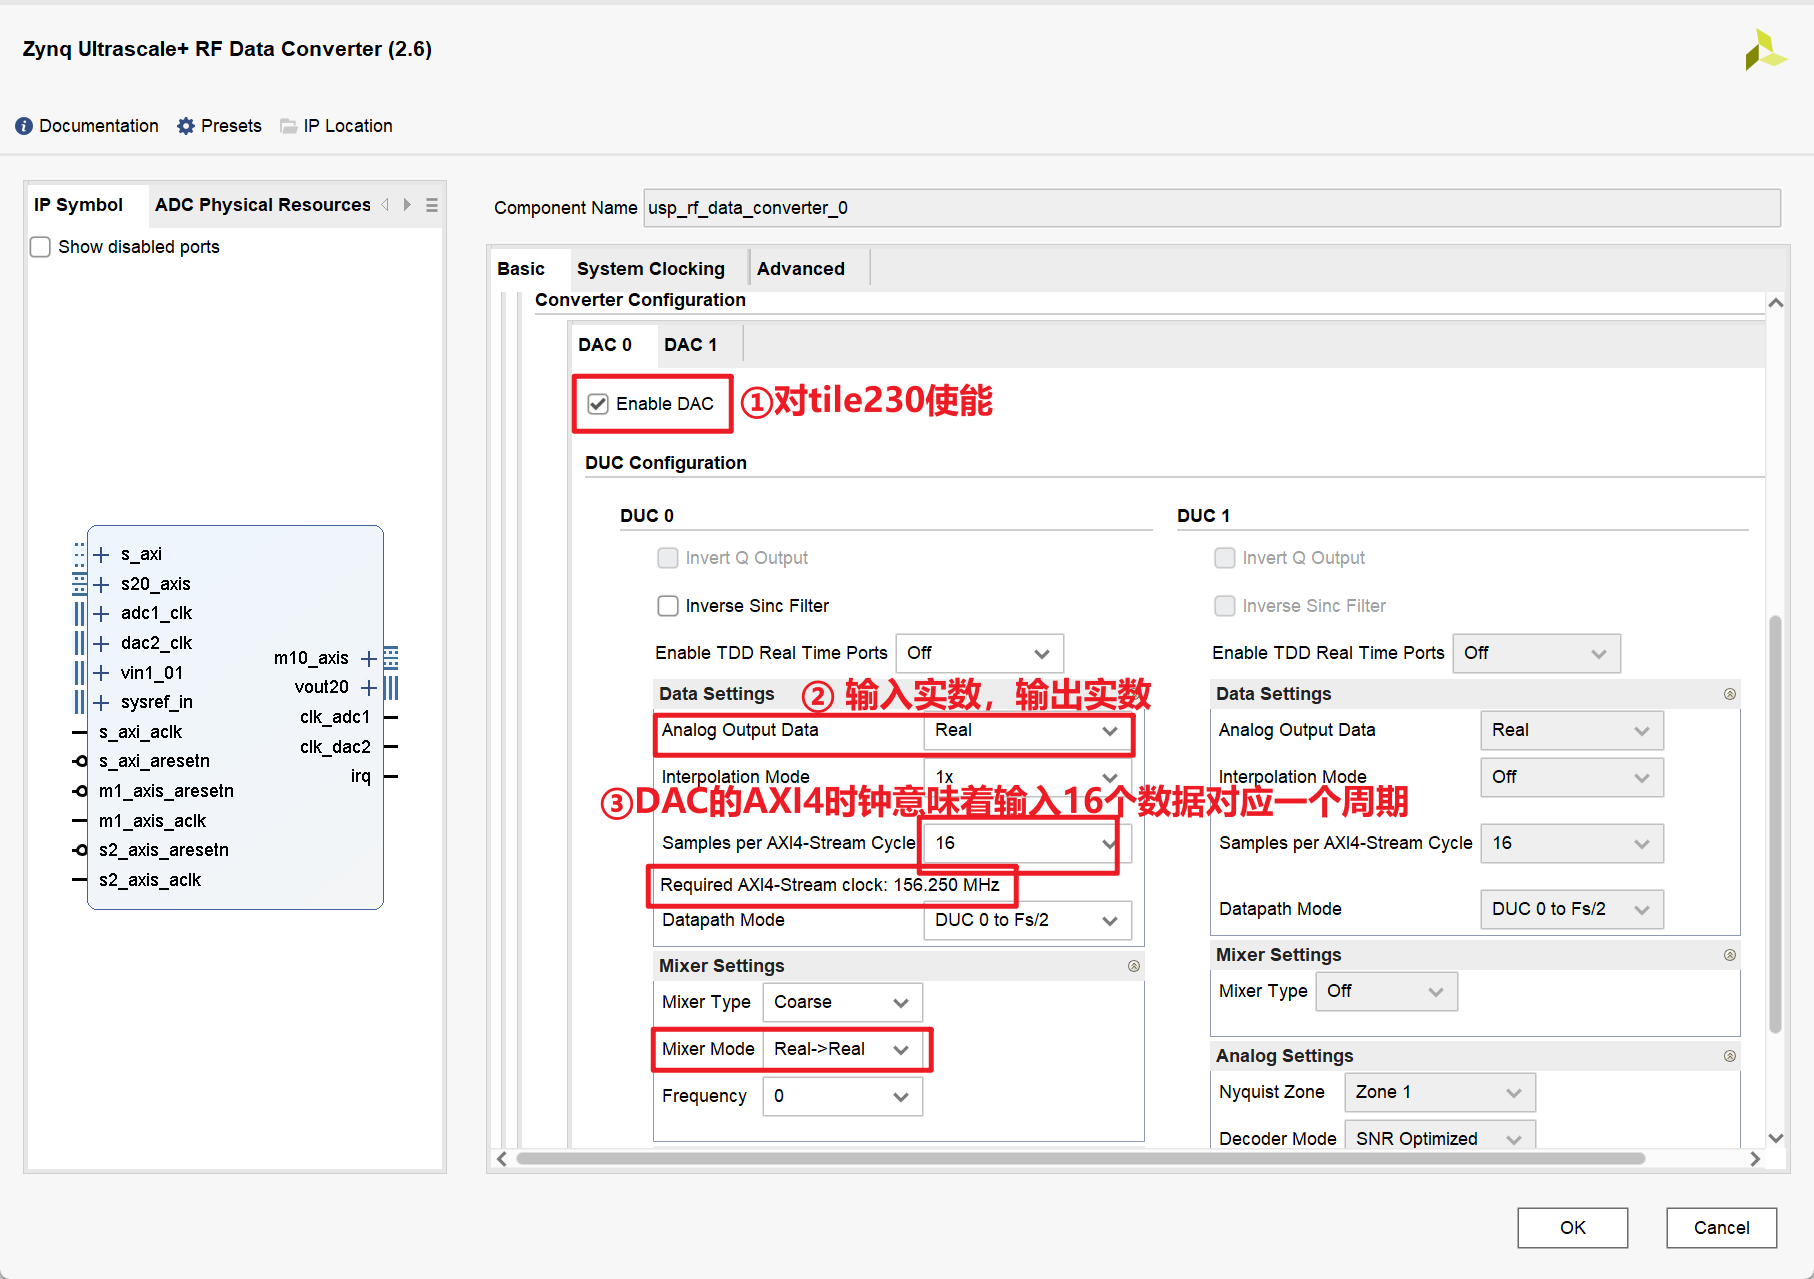
Task: Toggle DUC 0 Invert Q Output checkbox
Action: 668,558
